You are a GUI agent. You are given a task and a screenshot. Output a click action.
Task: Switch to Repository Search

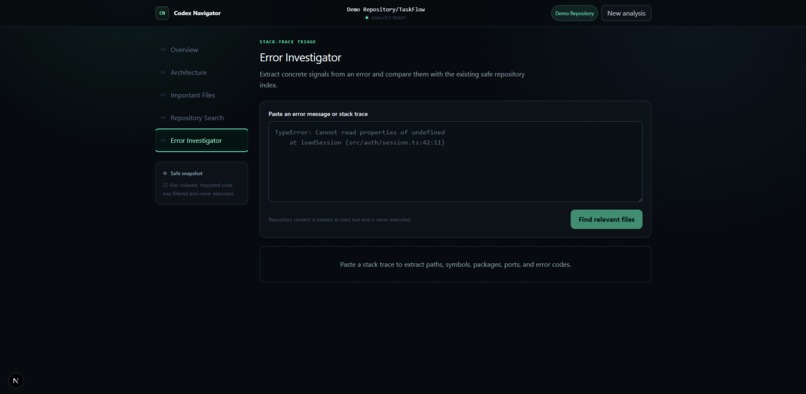[x=202, y=118]
